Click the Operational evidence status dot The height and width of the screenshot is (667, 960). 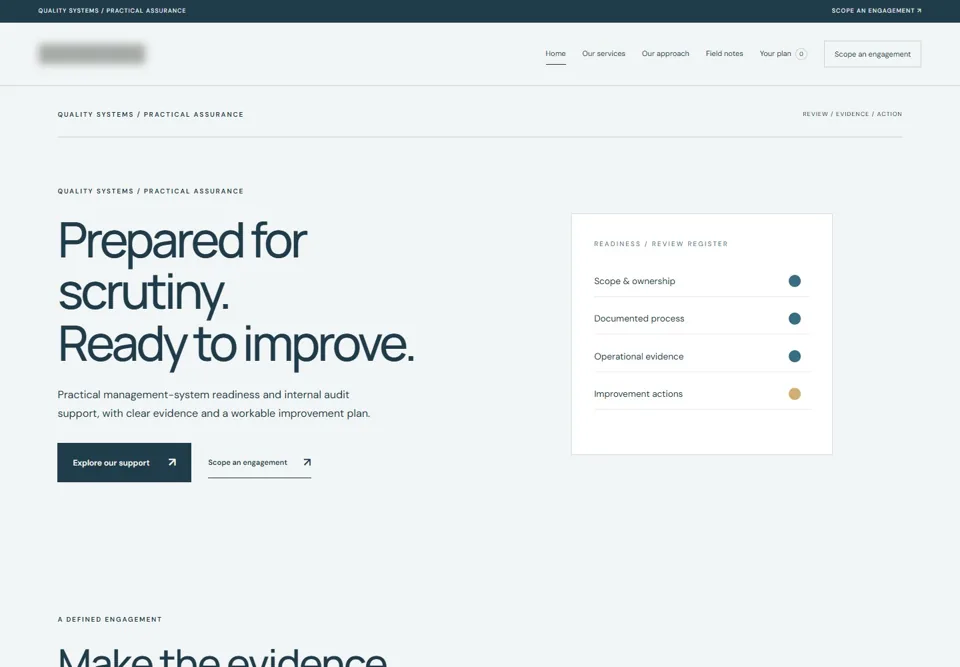point(795,356)
